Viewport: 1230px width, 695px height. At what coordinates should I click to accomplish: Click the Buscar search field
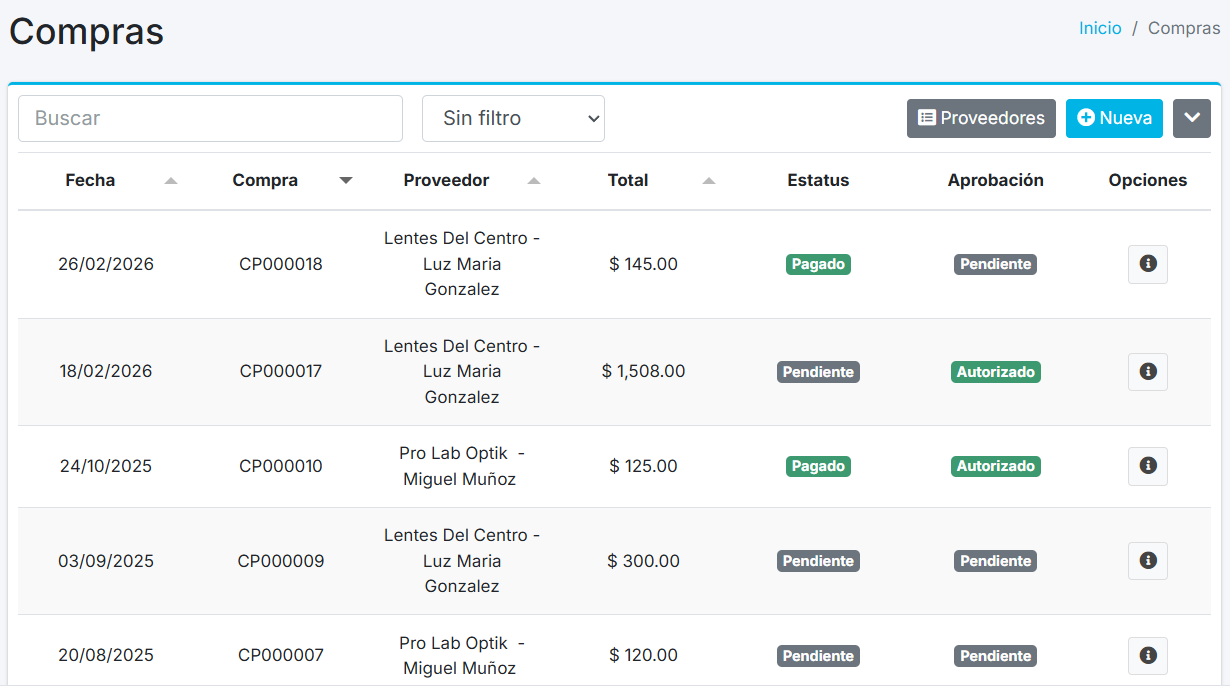point(210,118)
